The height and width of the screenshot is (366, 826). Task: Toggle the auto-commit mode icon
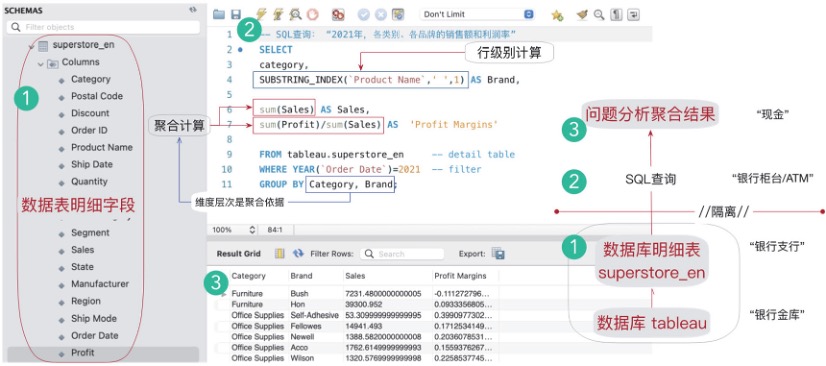coord(398,15)
